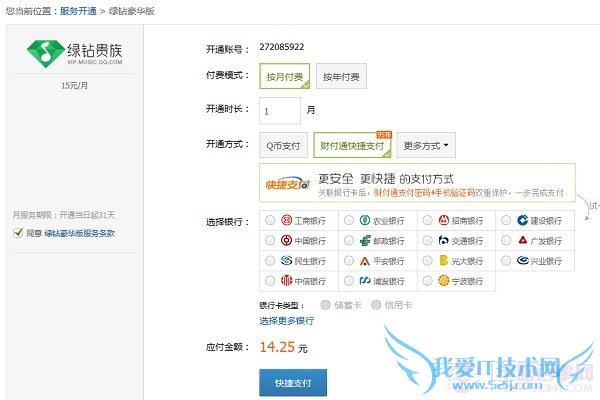Image resolution: width=600 pixels, height=400 pixels.
Task: Click the 招商银行 bank logo icon
Action: pos(443,220)
